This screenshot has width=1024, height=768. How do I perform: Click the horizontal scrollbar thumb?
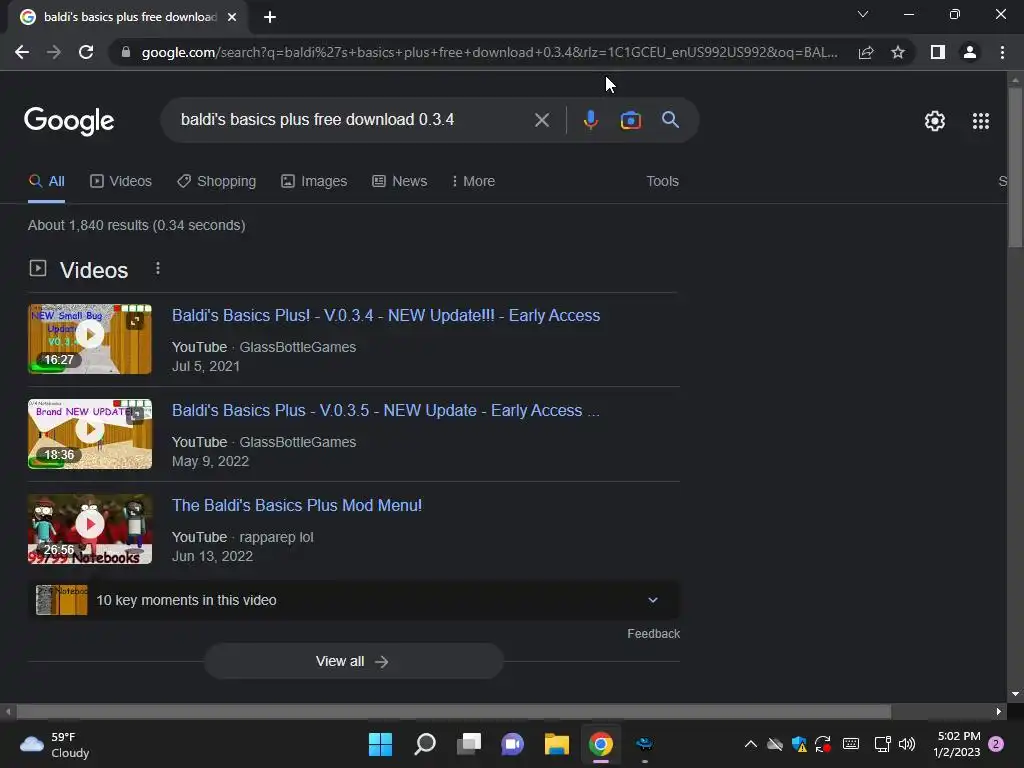coord(453,712)
